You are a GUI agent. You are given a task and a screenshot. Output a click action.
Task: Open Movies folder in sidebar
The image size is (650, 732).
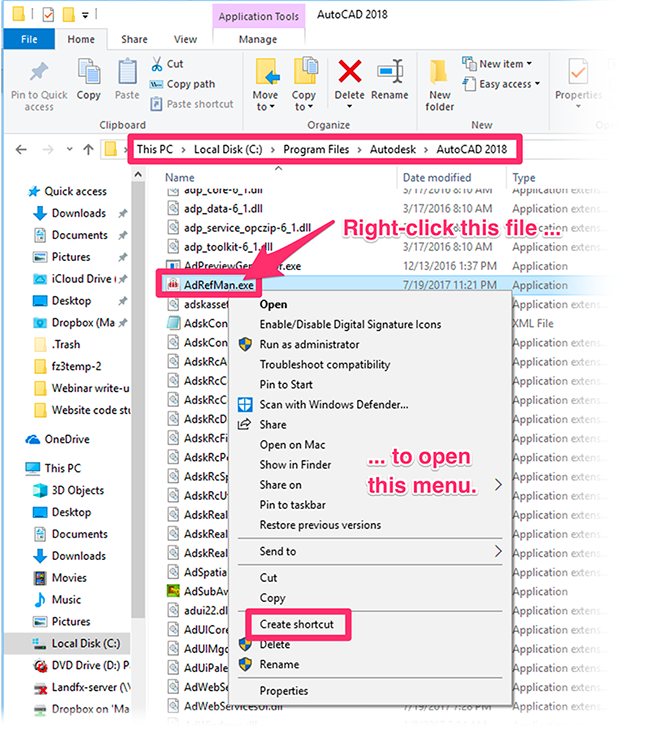(x=69, y=577)
